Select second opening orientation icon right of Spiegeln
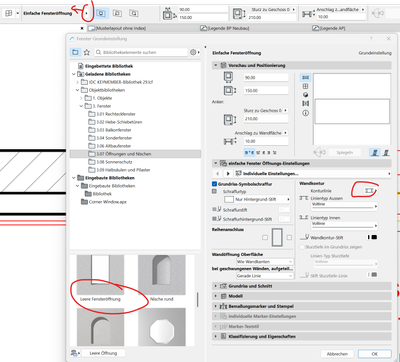 click(386, 153)
